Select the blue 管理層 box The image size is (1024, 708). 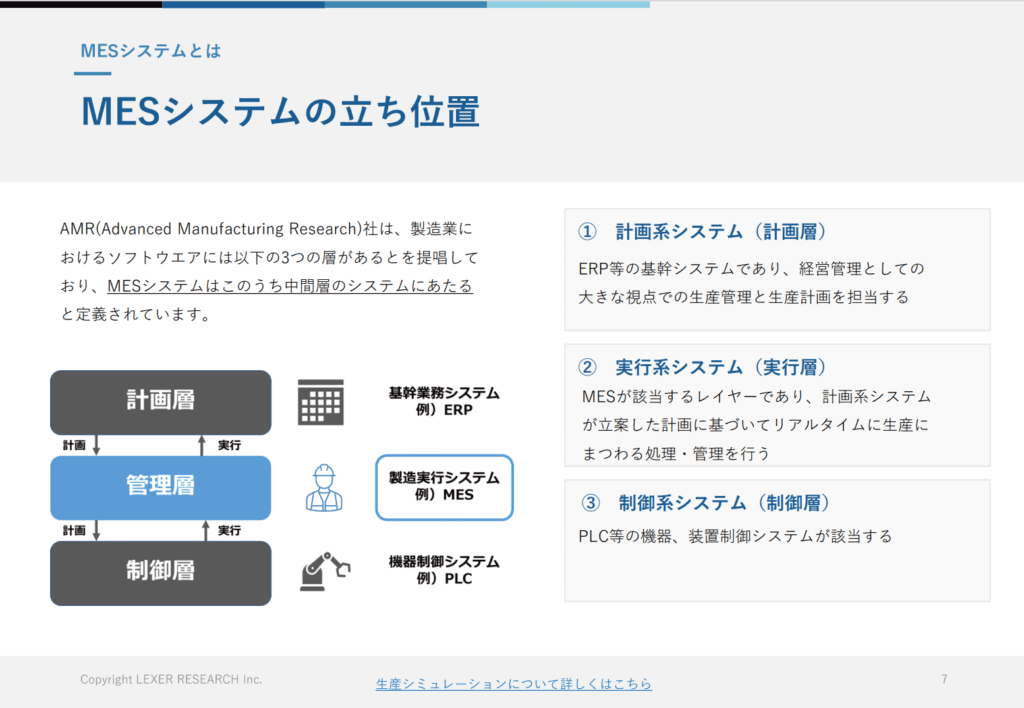pyautogui.click(x=161, y=487)
